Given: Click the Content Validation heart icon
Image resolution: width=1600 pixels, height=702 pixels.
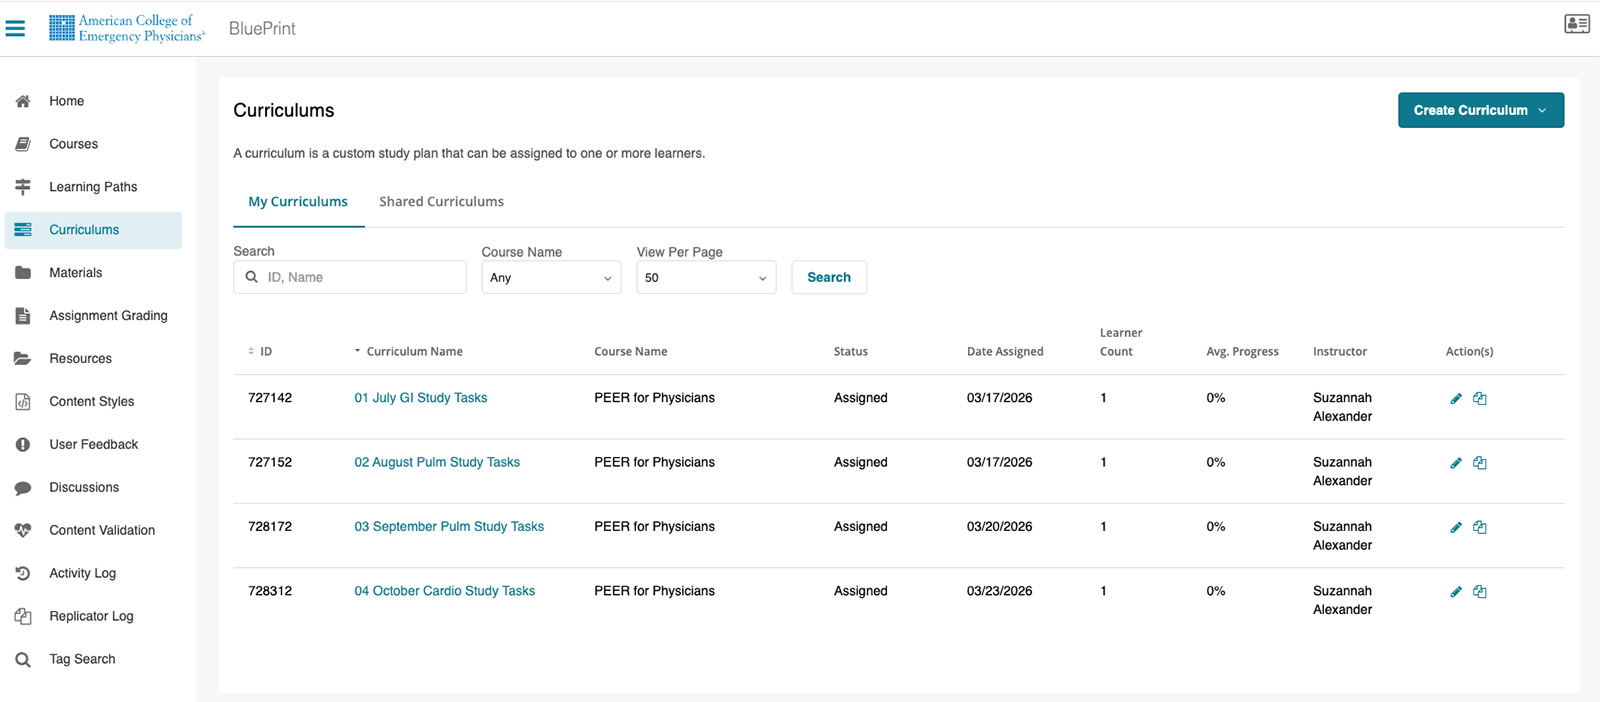Looking at the screenshot, I should click(x=23, y=531).
